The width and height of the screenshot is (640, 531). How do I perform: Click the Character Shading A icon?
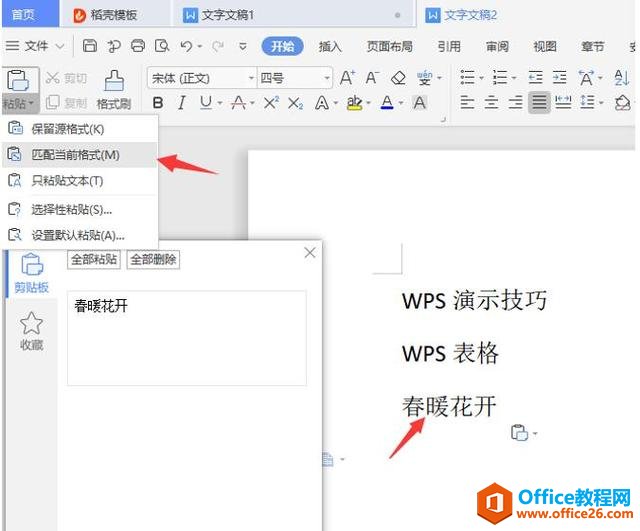(x=419, y=103)
